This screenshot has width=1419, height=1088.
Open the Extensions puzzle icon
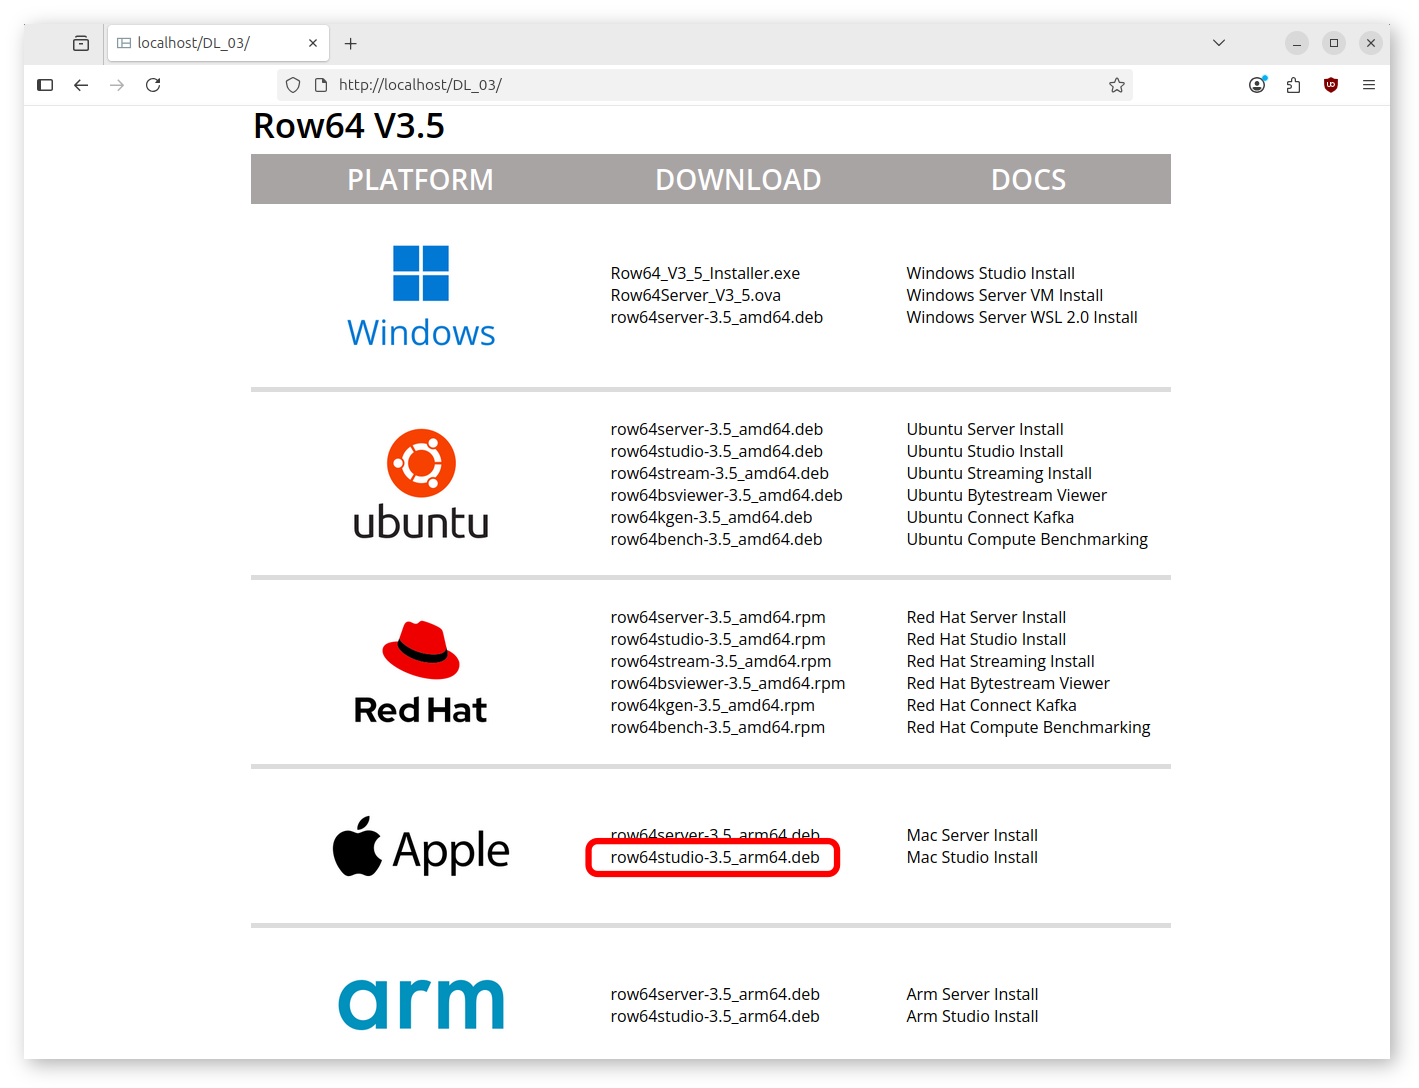click(1293, 85)
